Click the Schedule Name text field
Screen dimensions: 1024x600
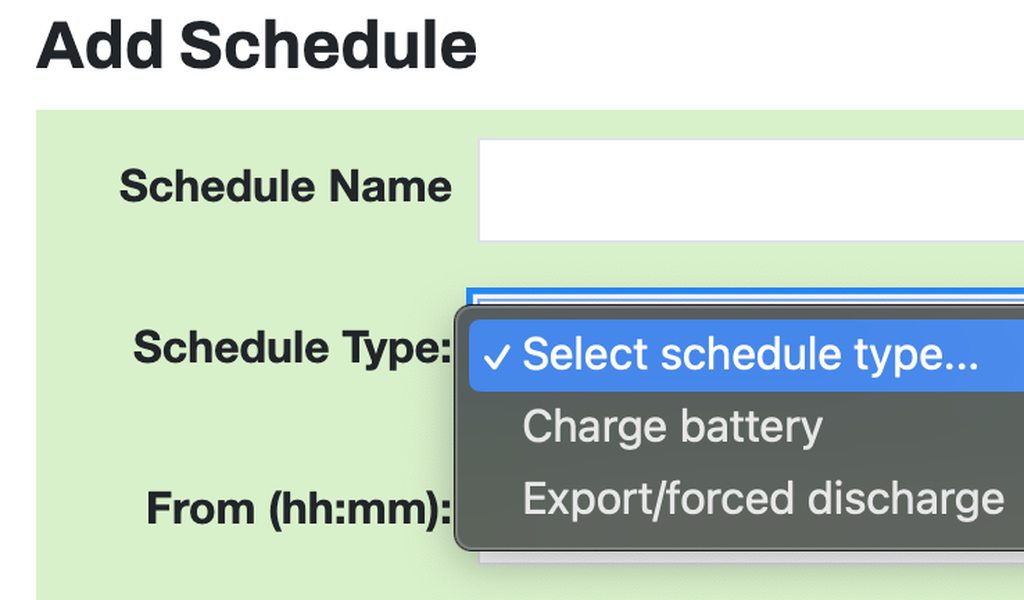coord(750,190)
